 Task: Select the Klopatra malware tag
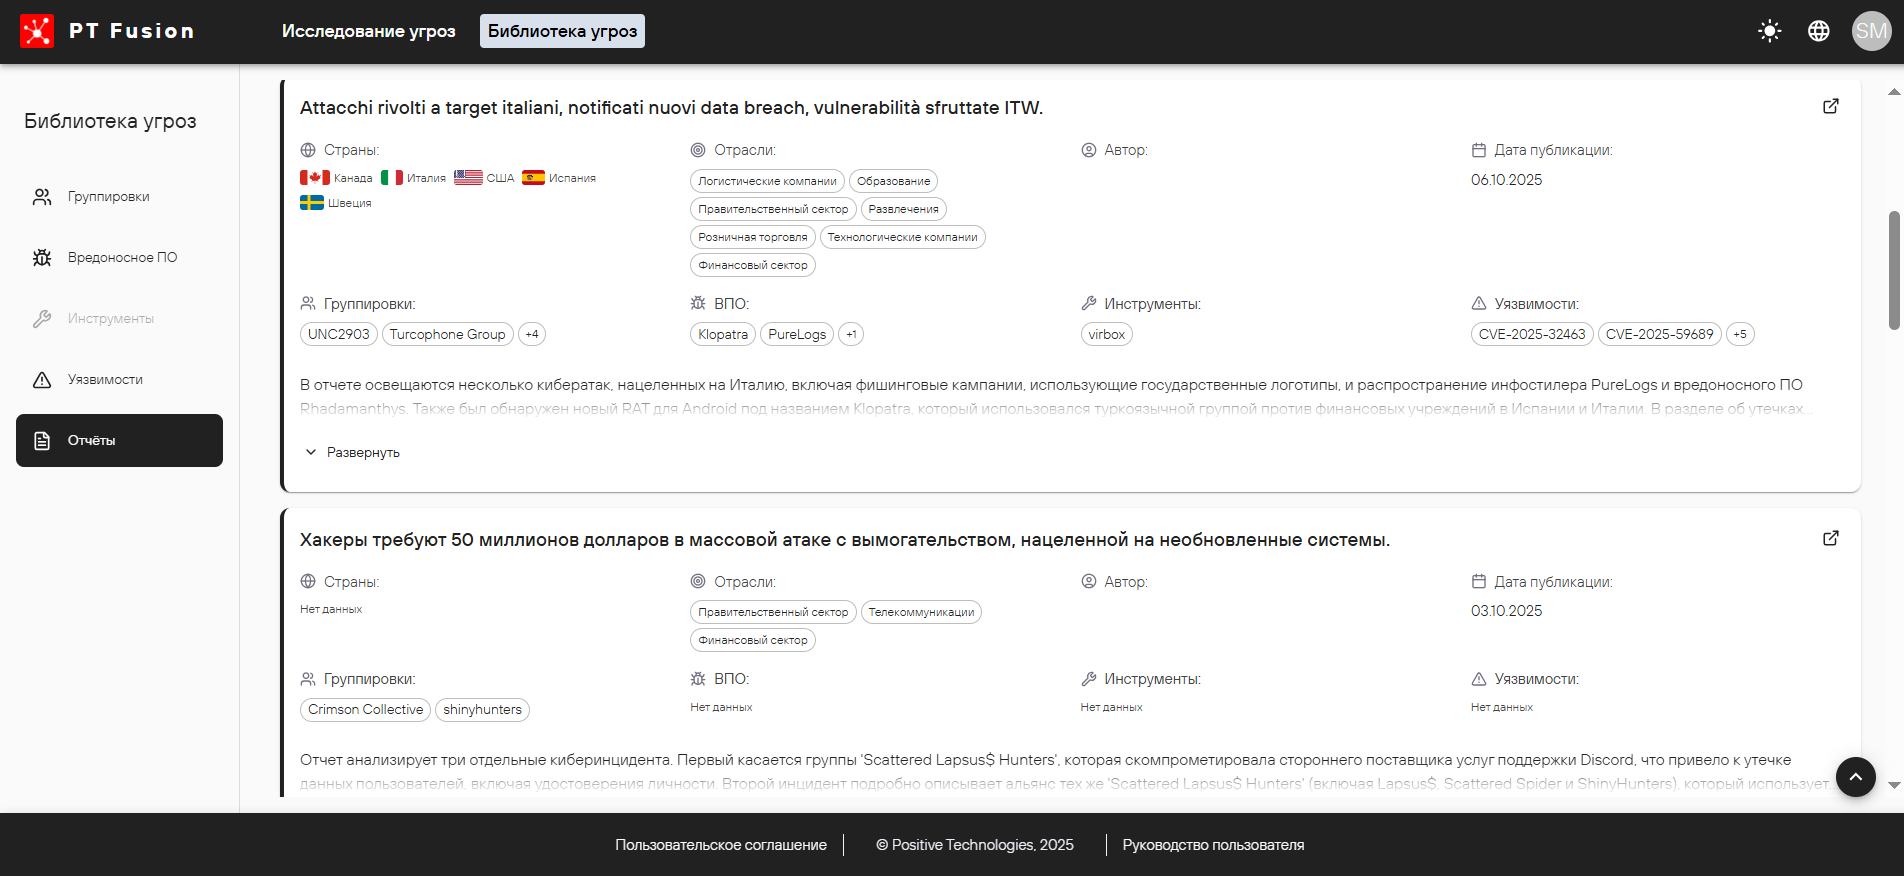point(722,335)
